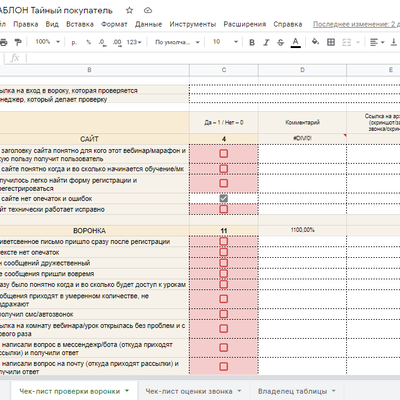Open Чек-лист проверки воронки tab menu arrow
Image resolution: width=400 pixels, height=400 pixels.
[x=127, y=391]
